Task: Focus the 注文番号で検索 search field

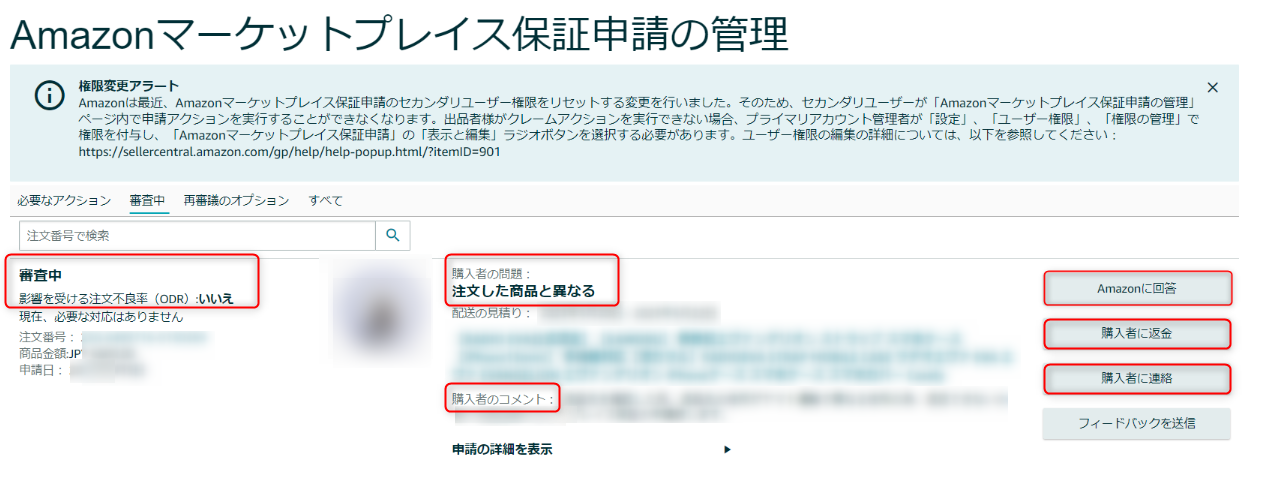Action: coord(197,236)
